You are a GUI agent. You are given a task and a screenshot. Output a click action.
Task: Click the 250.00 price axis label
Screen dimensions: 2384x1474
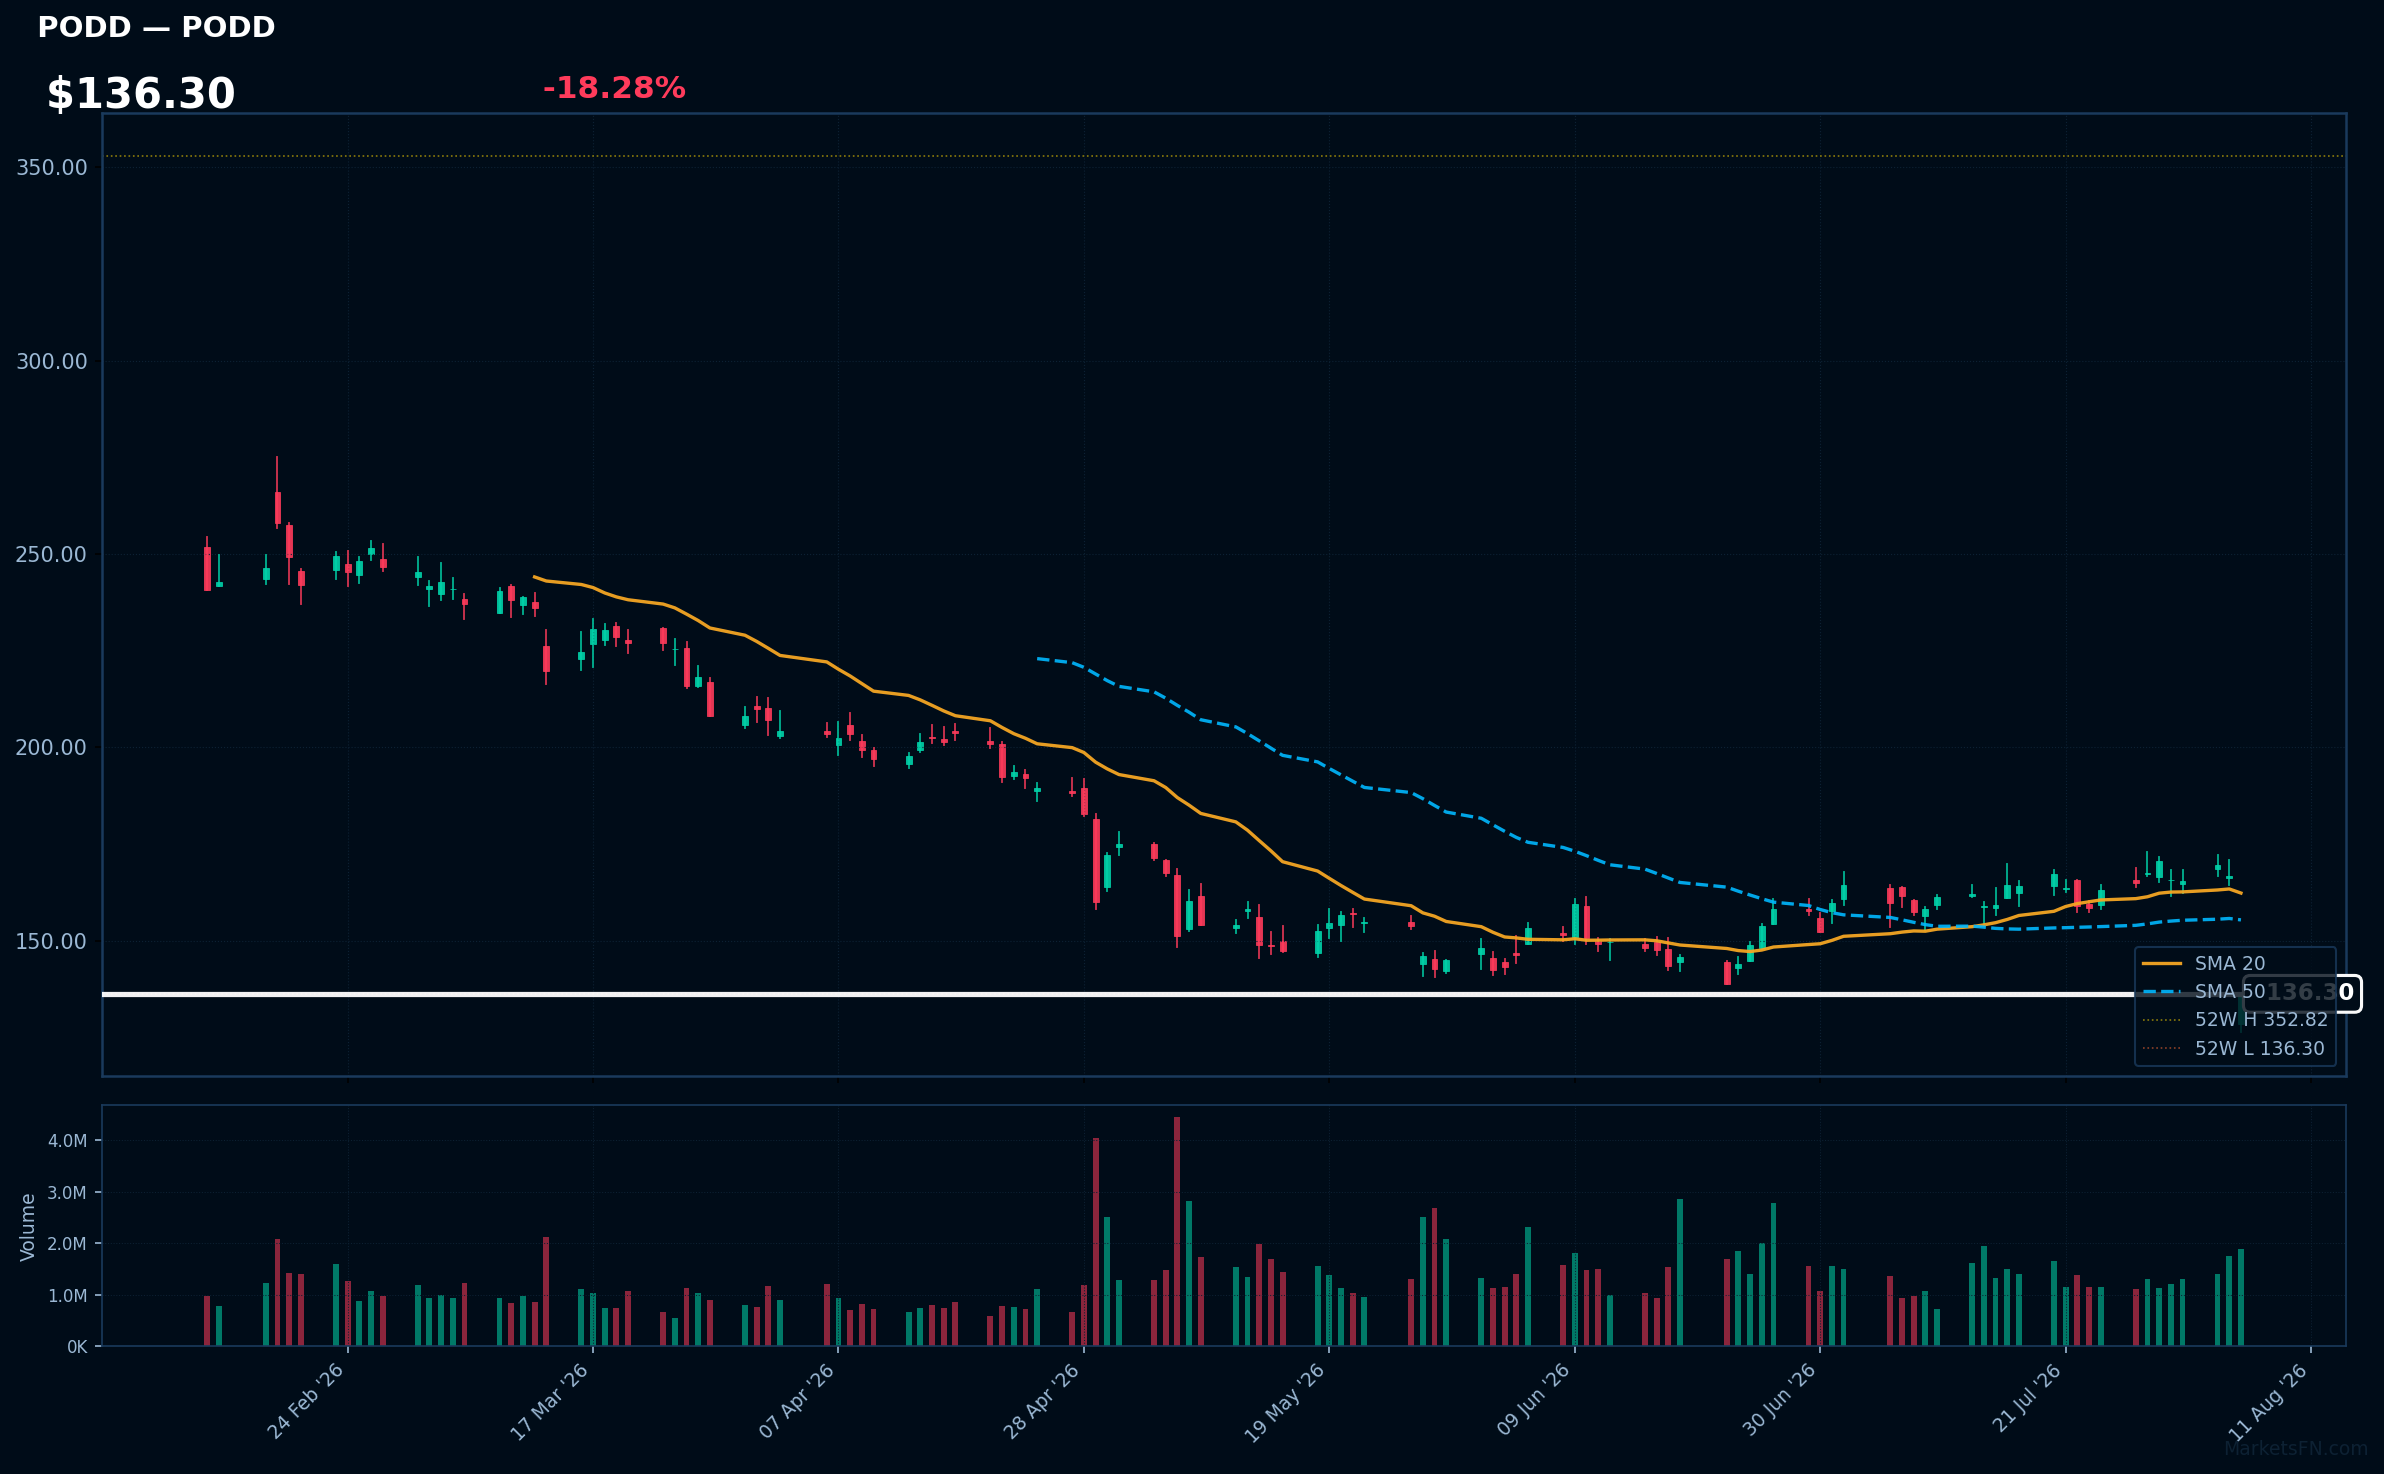[x=52, y=555]
